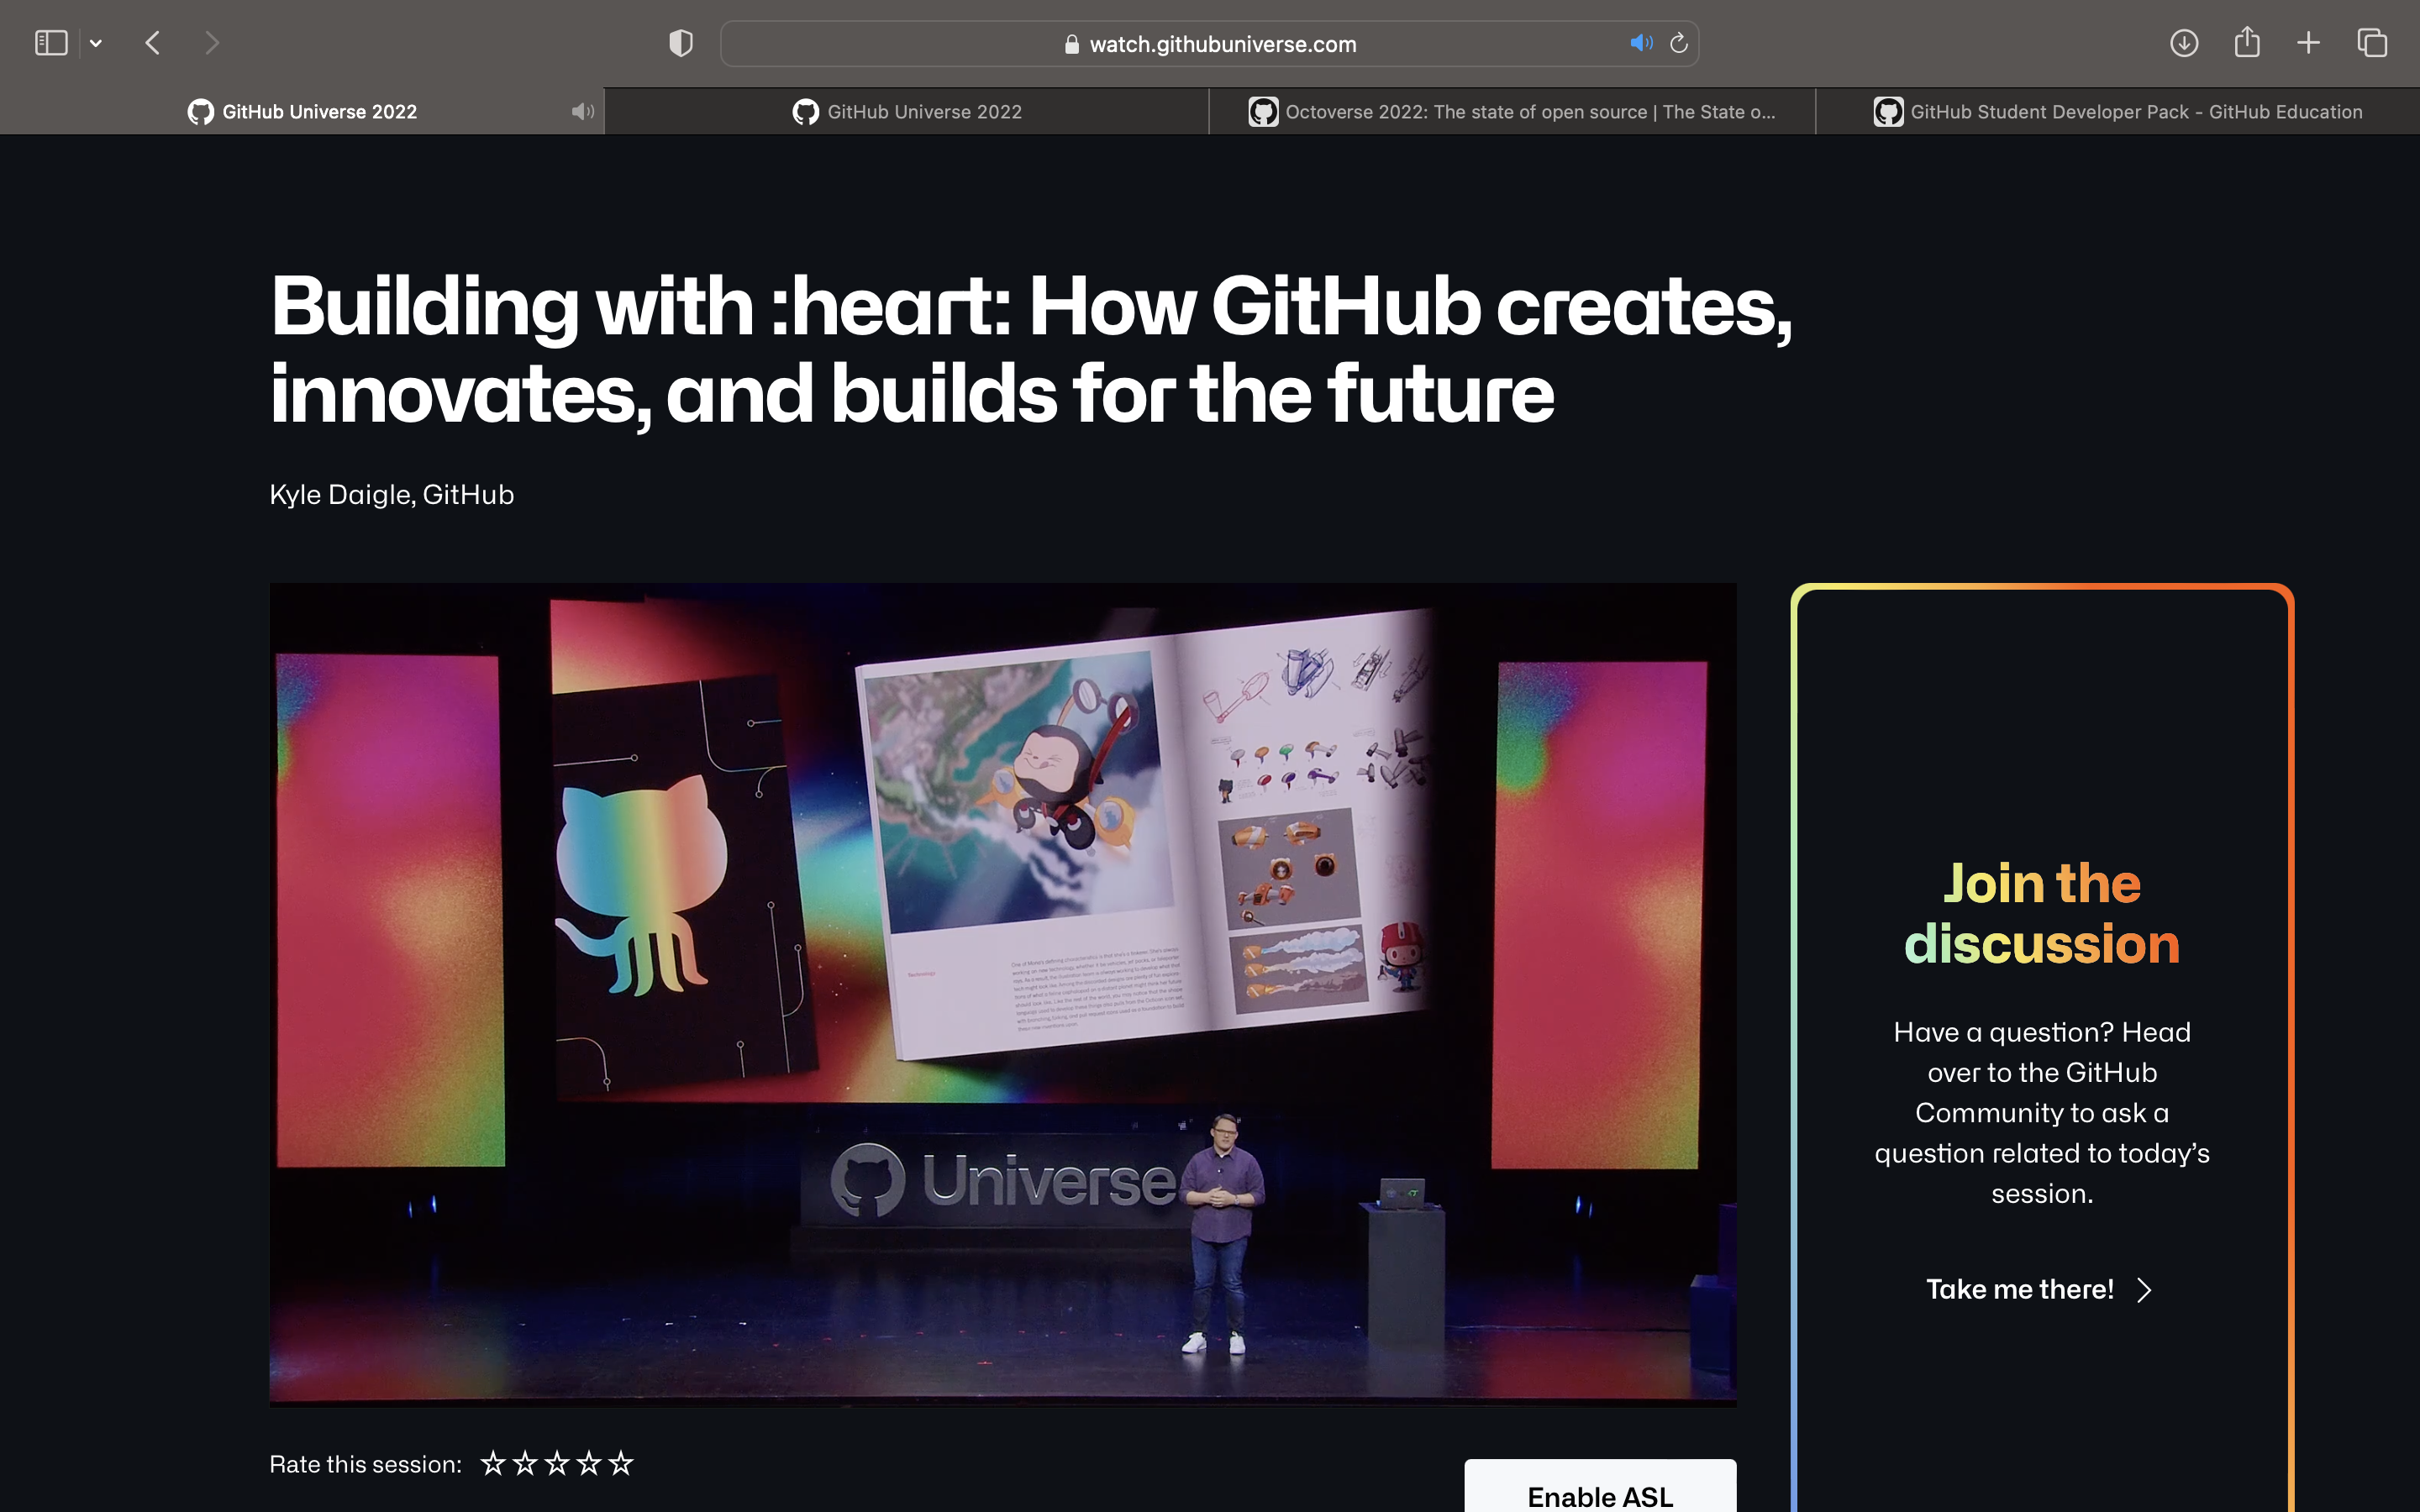Rate this session four stars
Viewport: 2420px width, 1512px height.
click(589, 1464)
